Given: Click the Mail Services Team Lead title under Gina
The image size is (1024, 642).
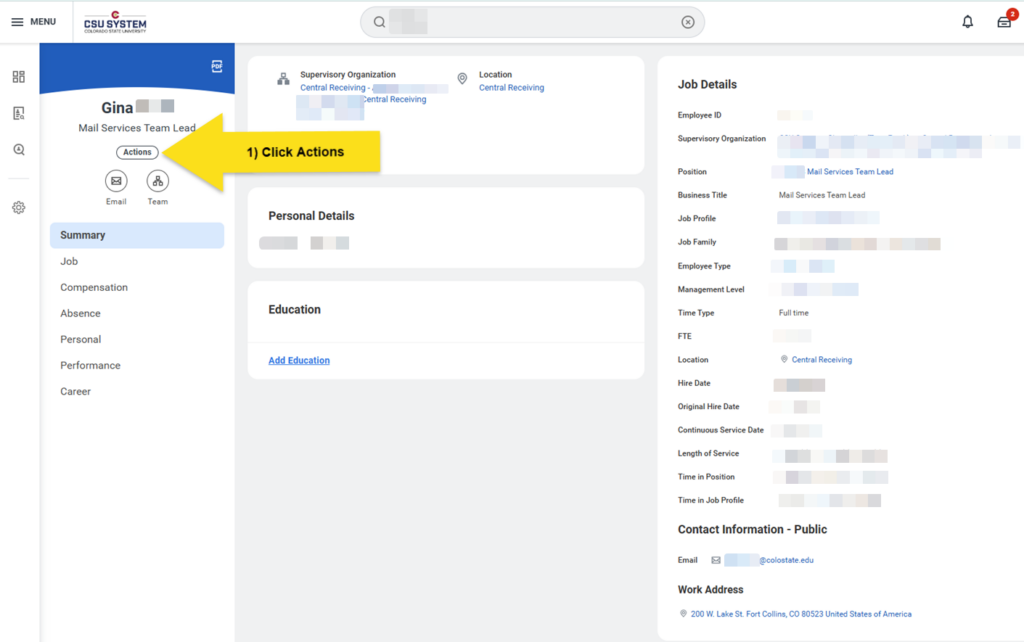Looking at the screenshot, I should [x=137, y=128].
